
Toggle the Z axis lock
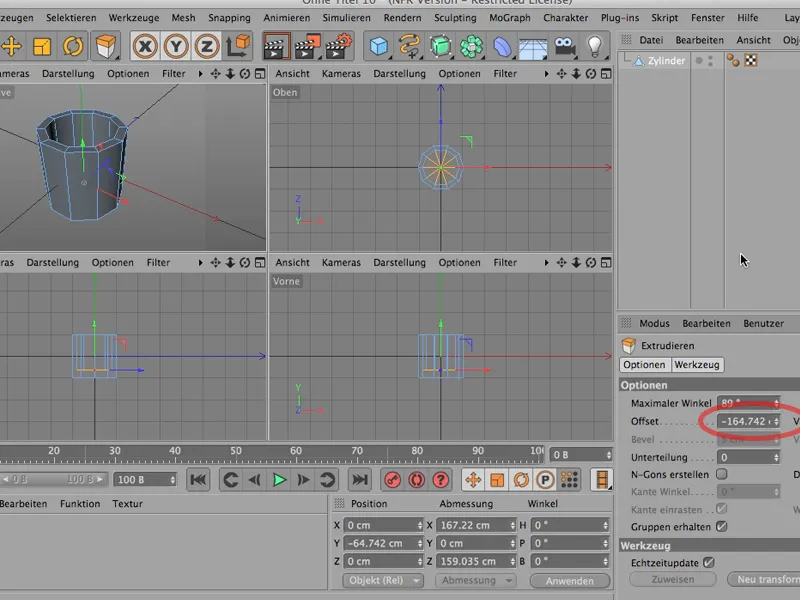click(207, 46)
